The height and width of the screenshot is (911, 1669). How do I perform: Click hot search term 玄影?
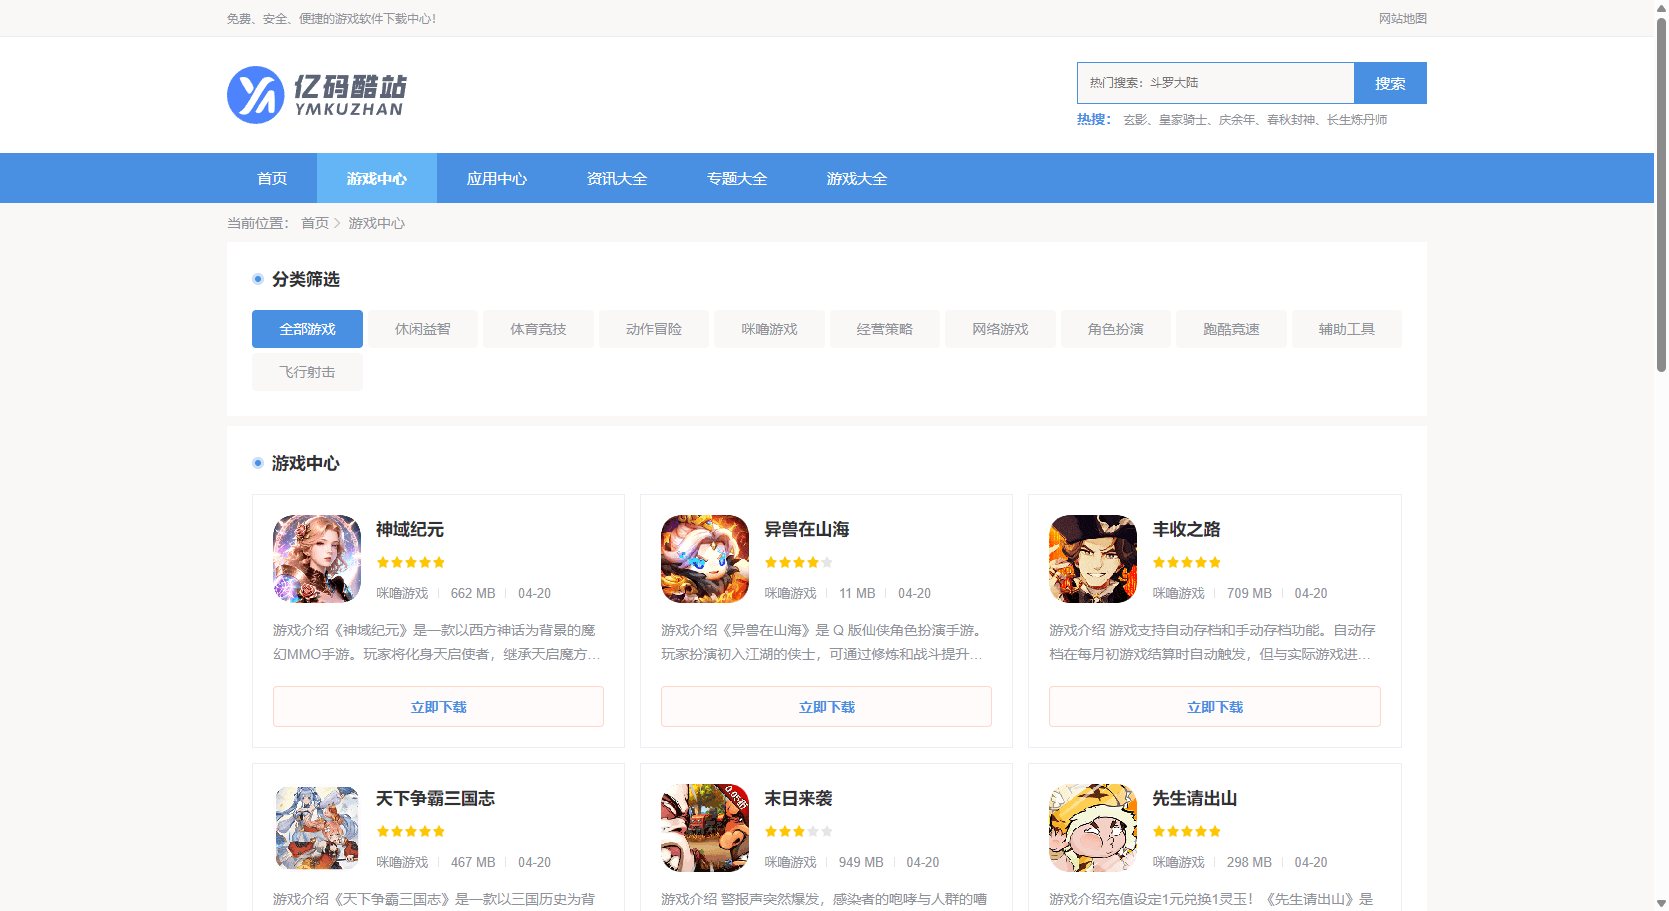coord(1135,119)
